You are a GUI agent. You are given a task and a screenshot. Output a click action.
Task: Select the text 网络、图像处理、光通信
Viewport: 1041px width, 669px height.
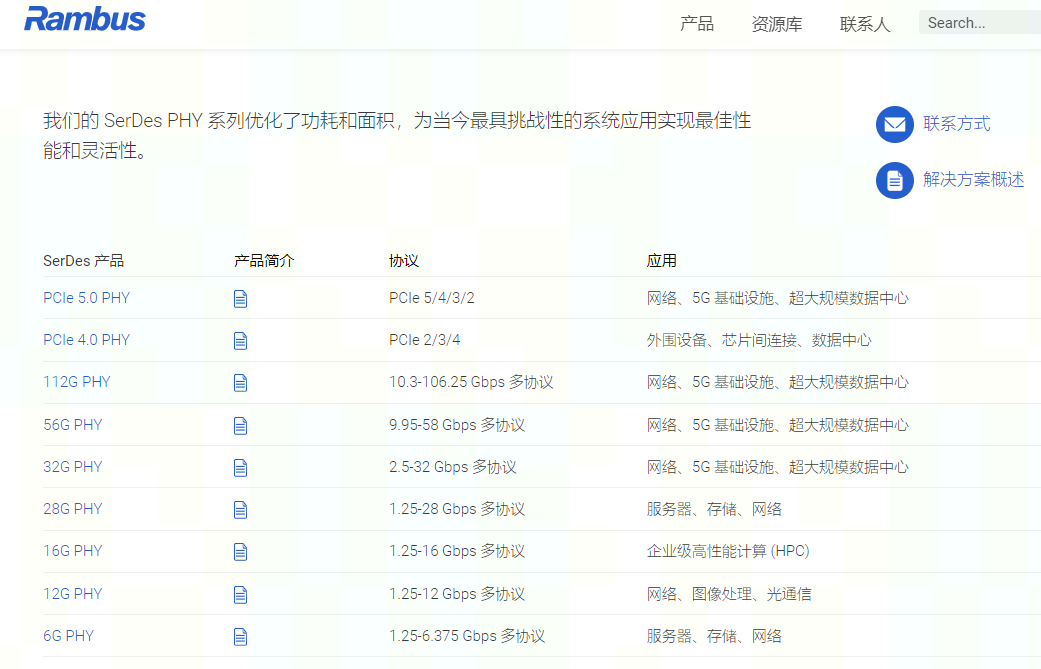[729, 594]
